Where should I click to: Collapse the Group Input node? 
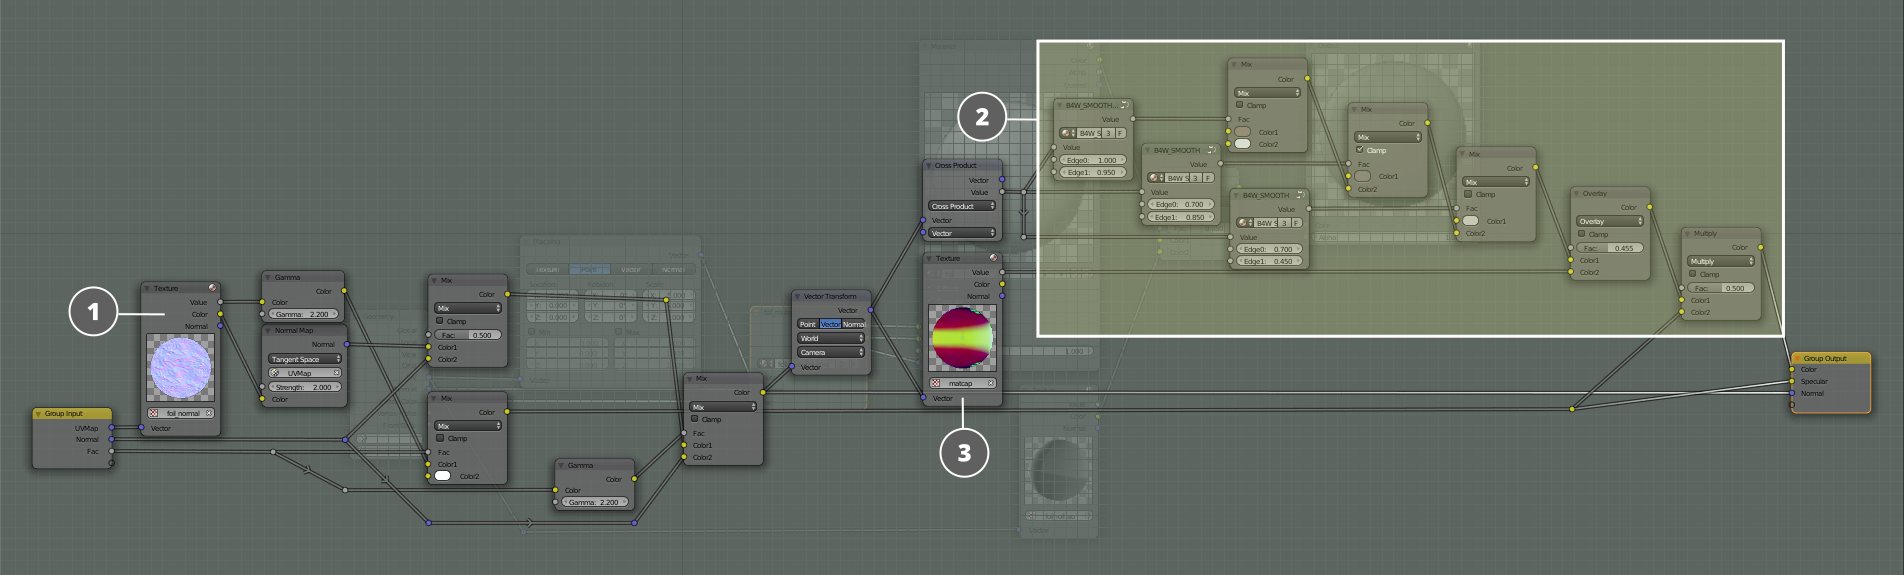(x=39, y=413)
